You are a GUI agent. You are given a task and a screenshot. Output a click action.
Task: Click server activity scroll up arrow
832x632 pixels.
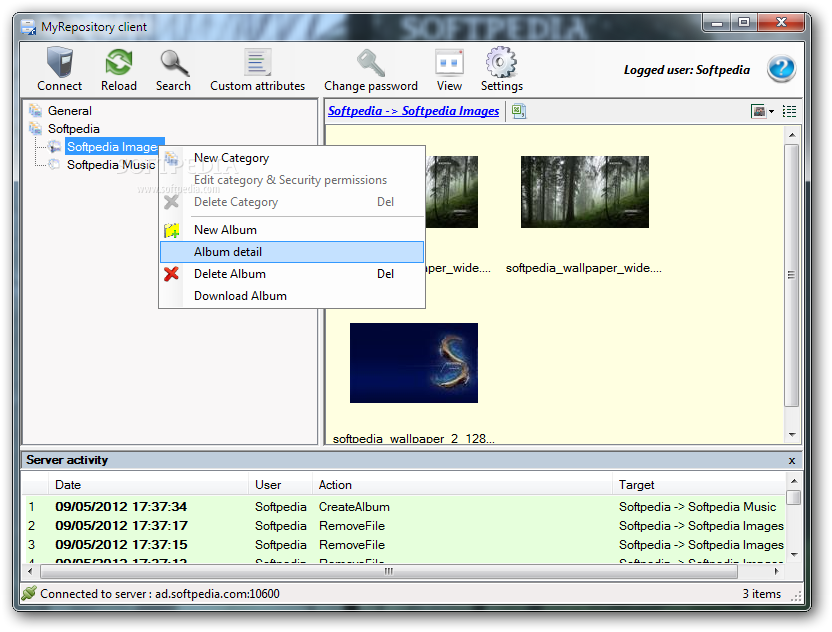coord(794,481)
